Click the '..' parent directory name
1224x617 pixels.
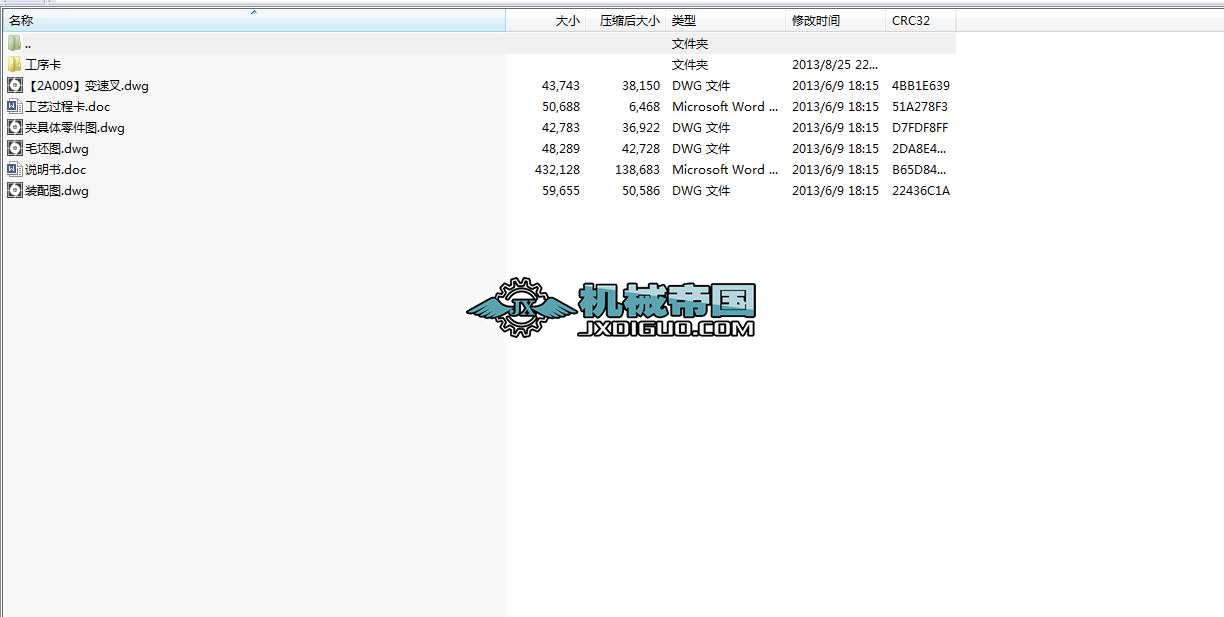click(28, 44)
